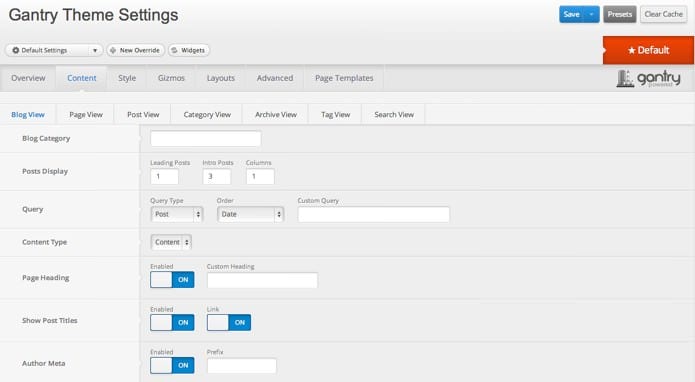The height and width of the screenshot is (382, 695).
Task: Click the Author Meta label
Action: [43, 363]
